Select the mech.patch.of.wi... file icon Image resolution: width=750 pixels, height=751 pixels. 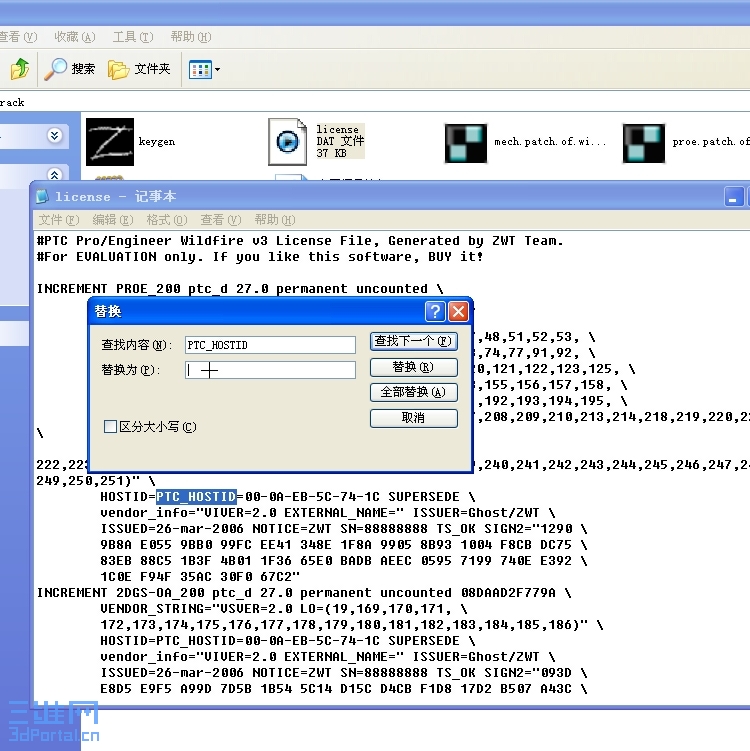[466, 143]
